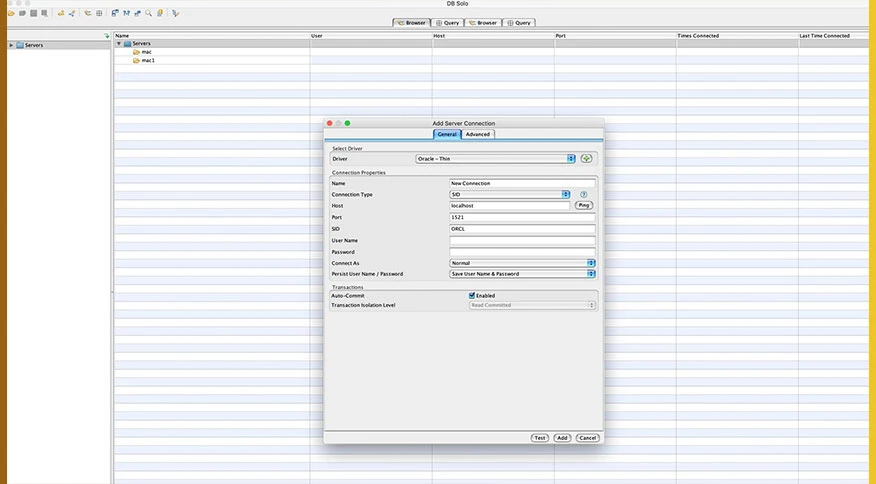Switch to the Advanced tab in dialog

478,134
